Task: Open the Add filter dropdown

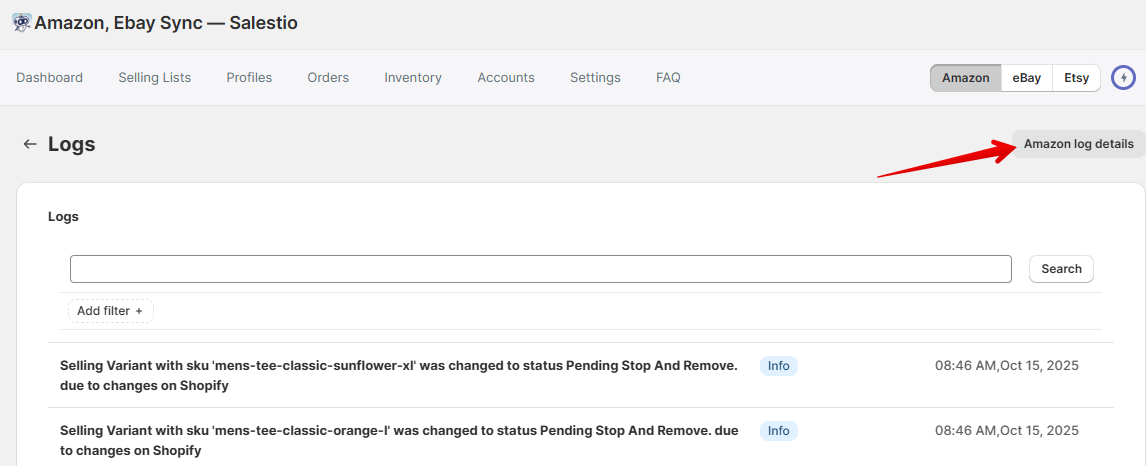Action: point(110,311)
